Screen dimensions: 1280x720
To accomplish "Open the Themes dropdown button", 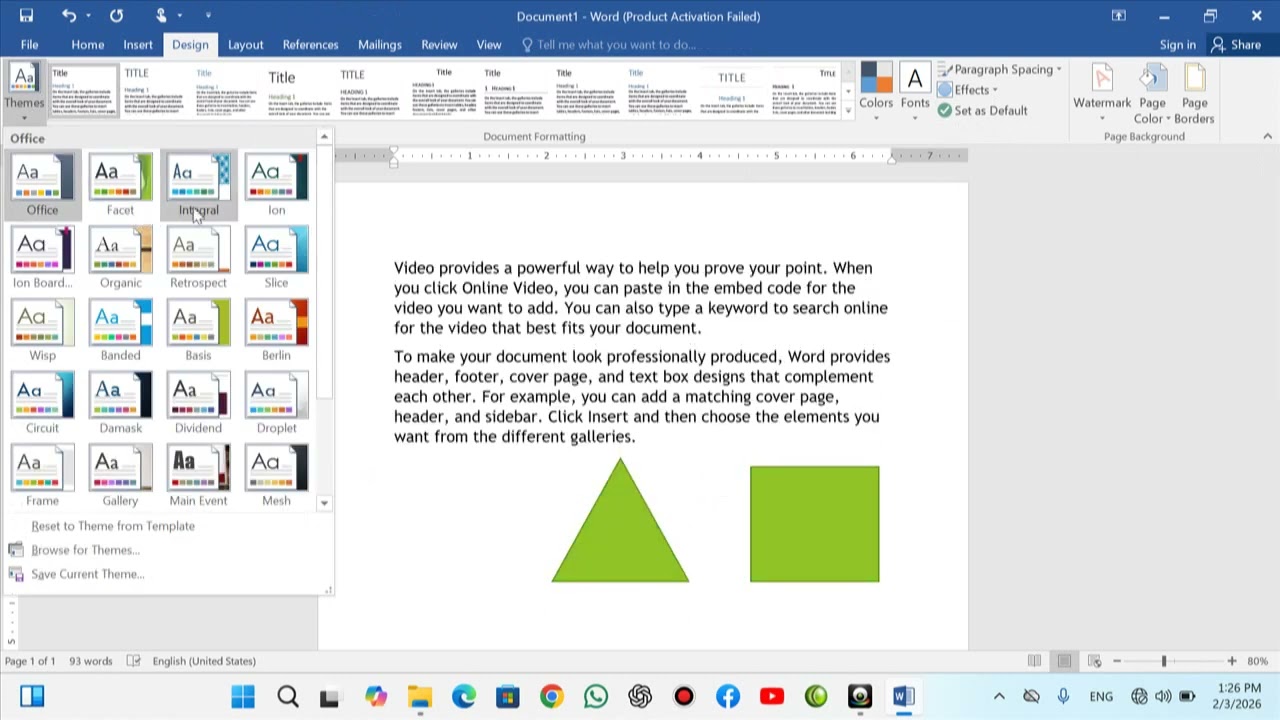I will (24, 90).
